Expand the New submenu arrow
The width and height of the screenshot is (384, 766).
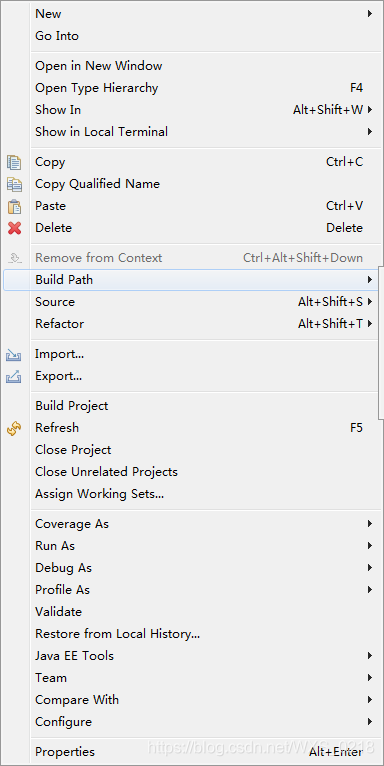pyautogui.click(x=370, y=14)
